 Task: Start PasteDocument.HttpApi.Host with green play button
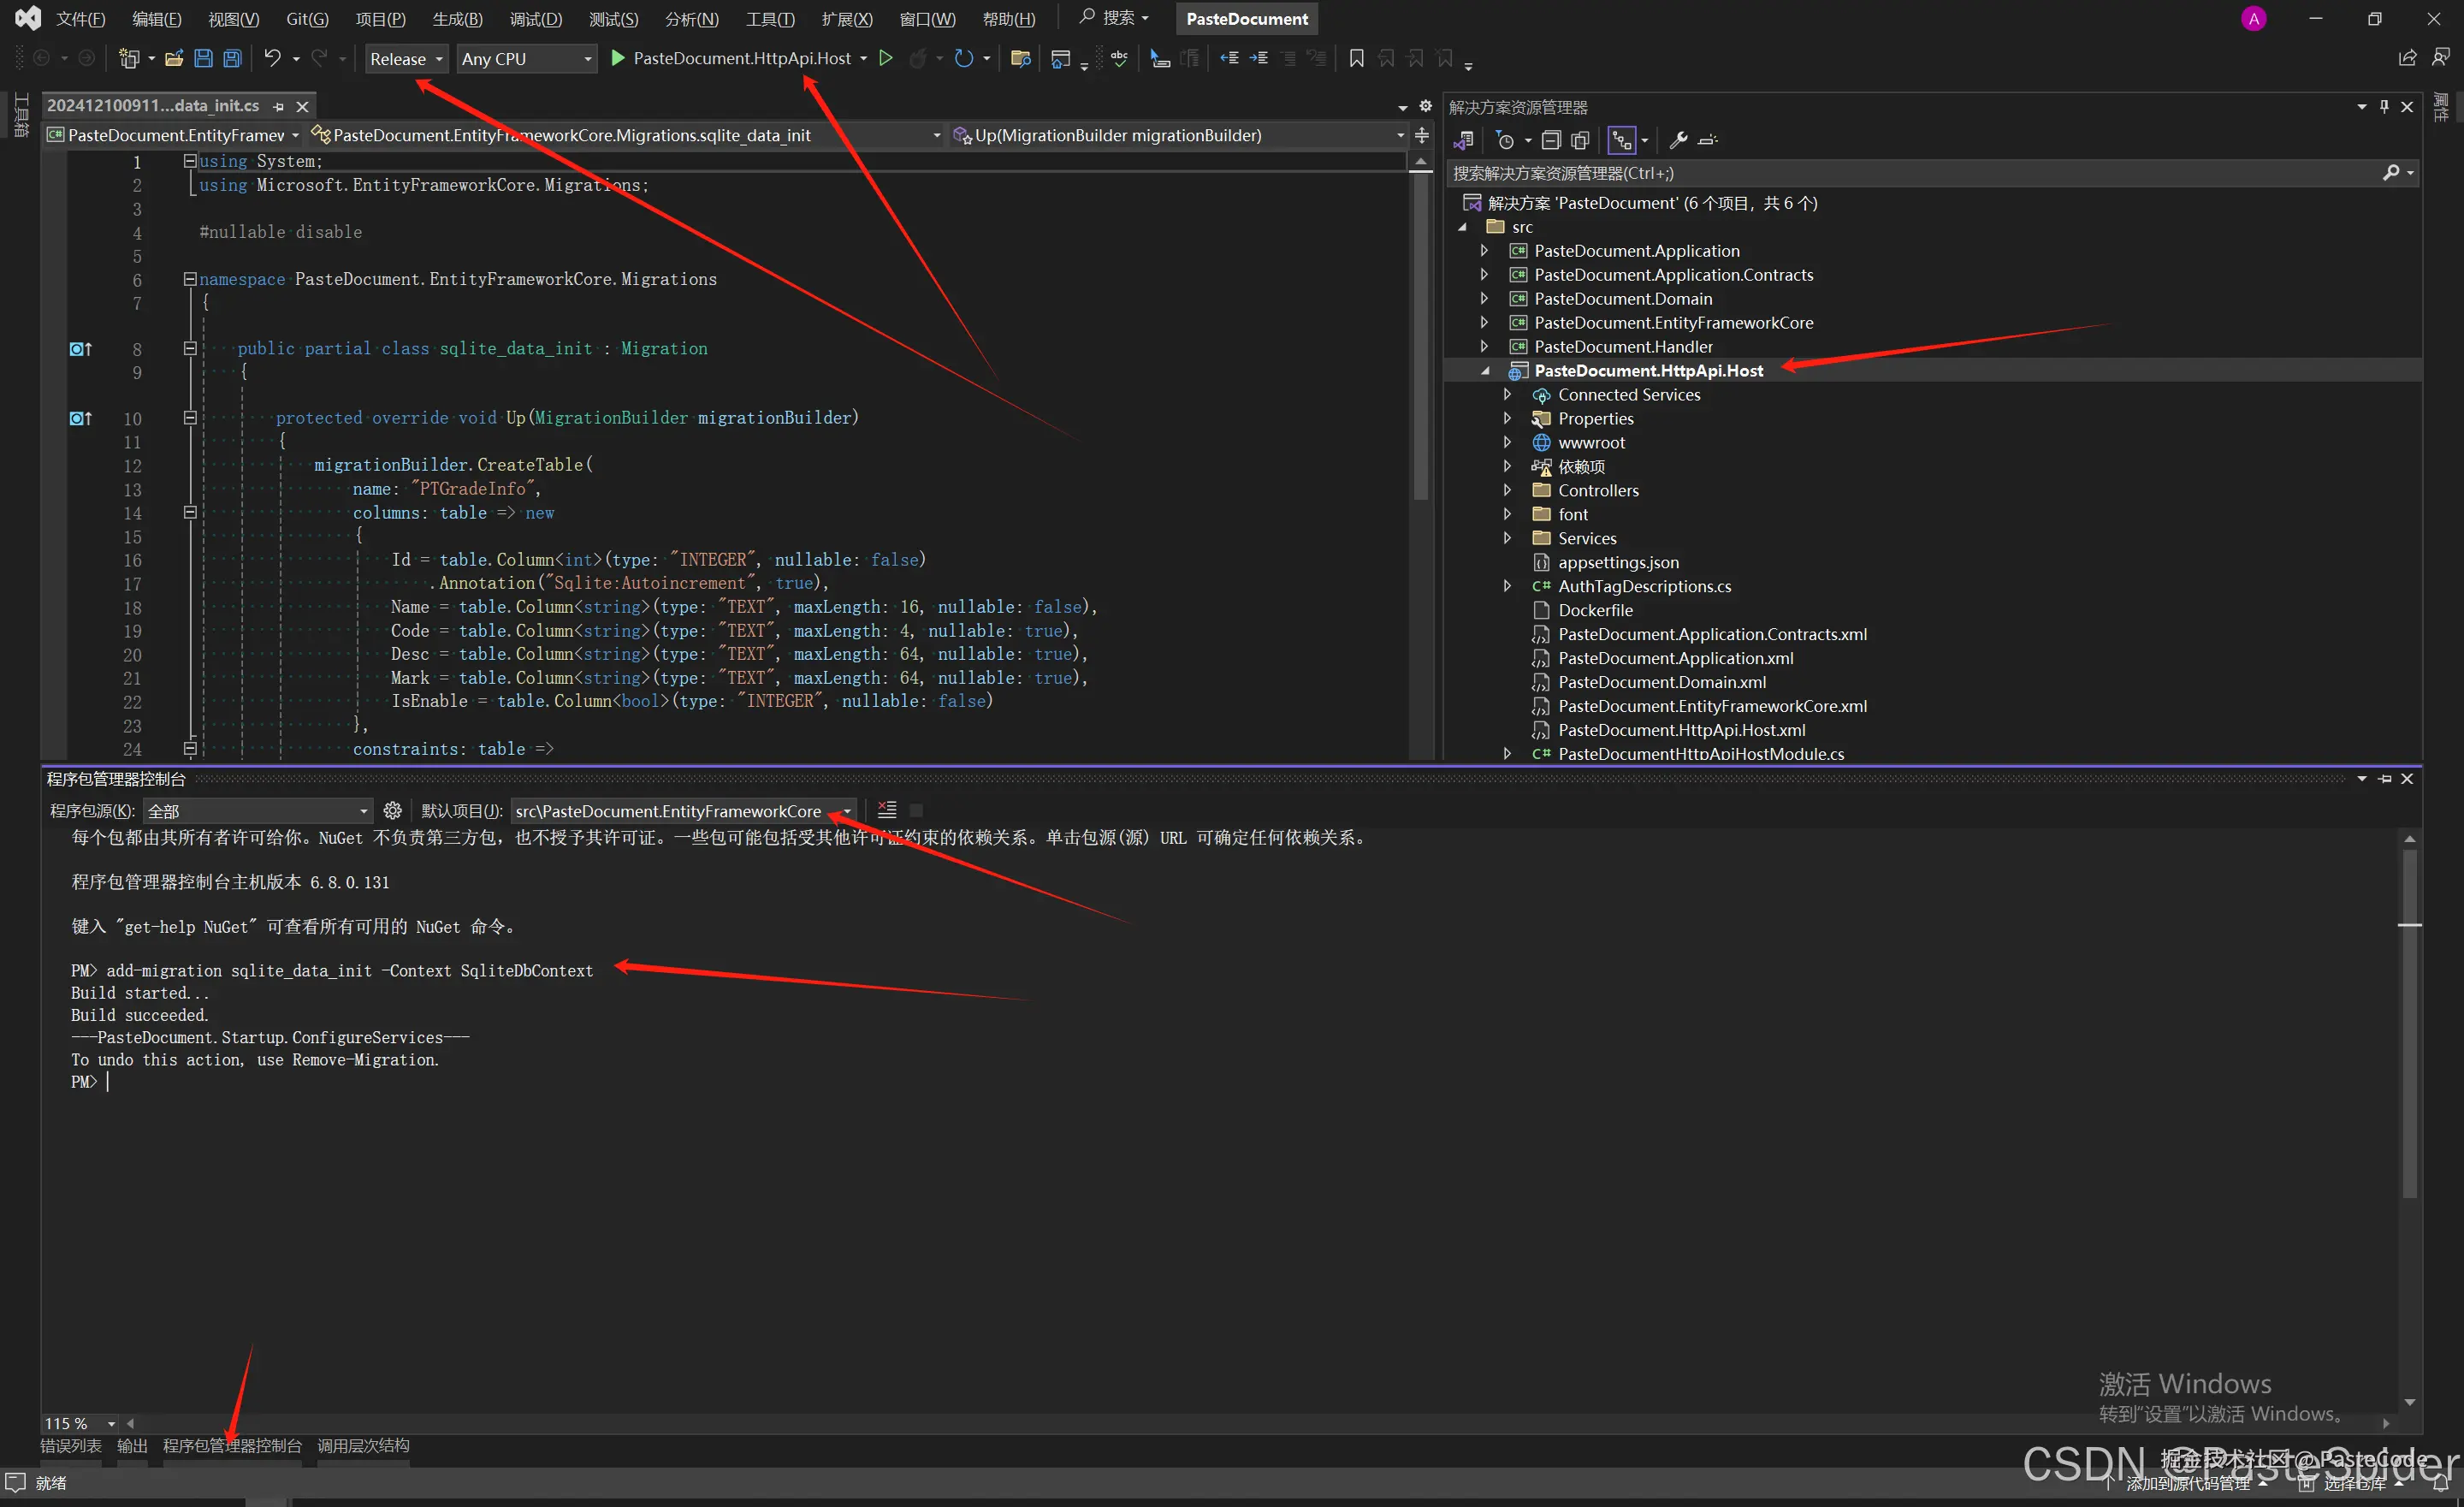tap(618, 59)
